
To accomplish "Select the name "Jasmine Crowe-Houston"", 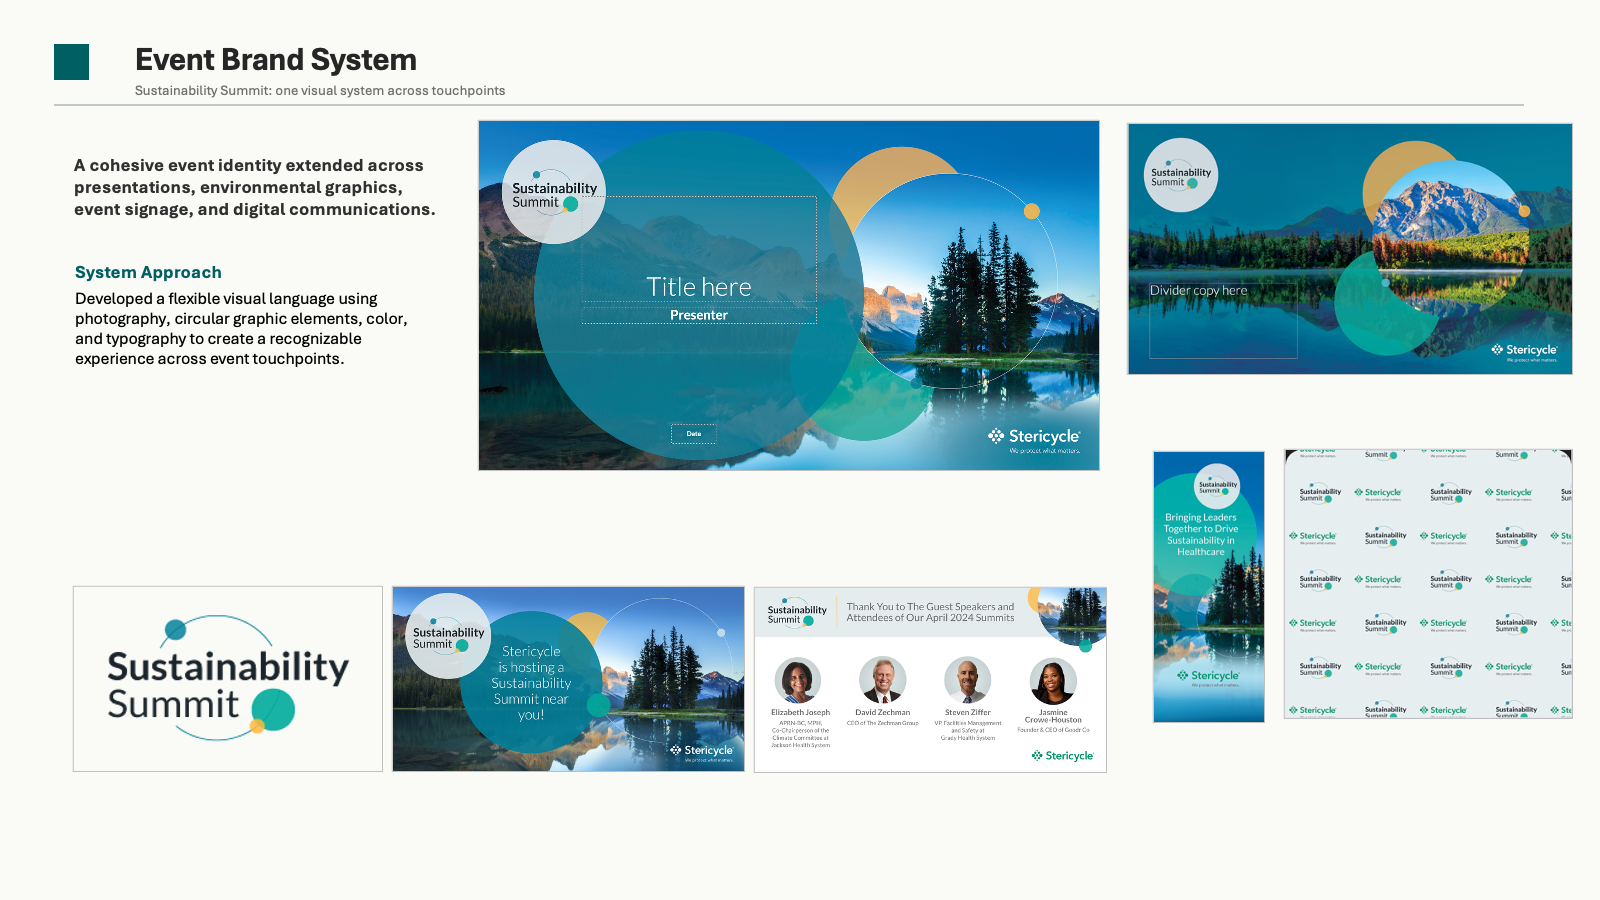I will click(1053, 716).
